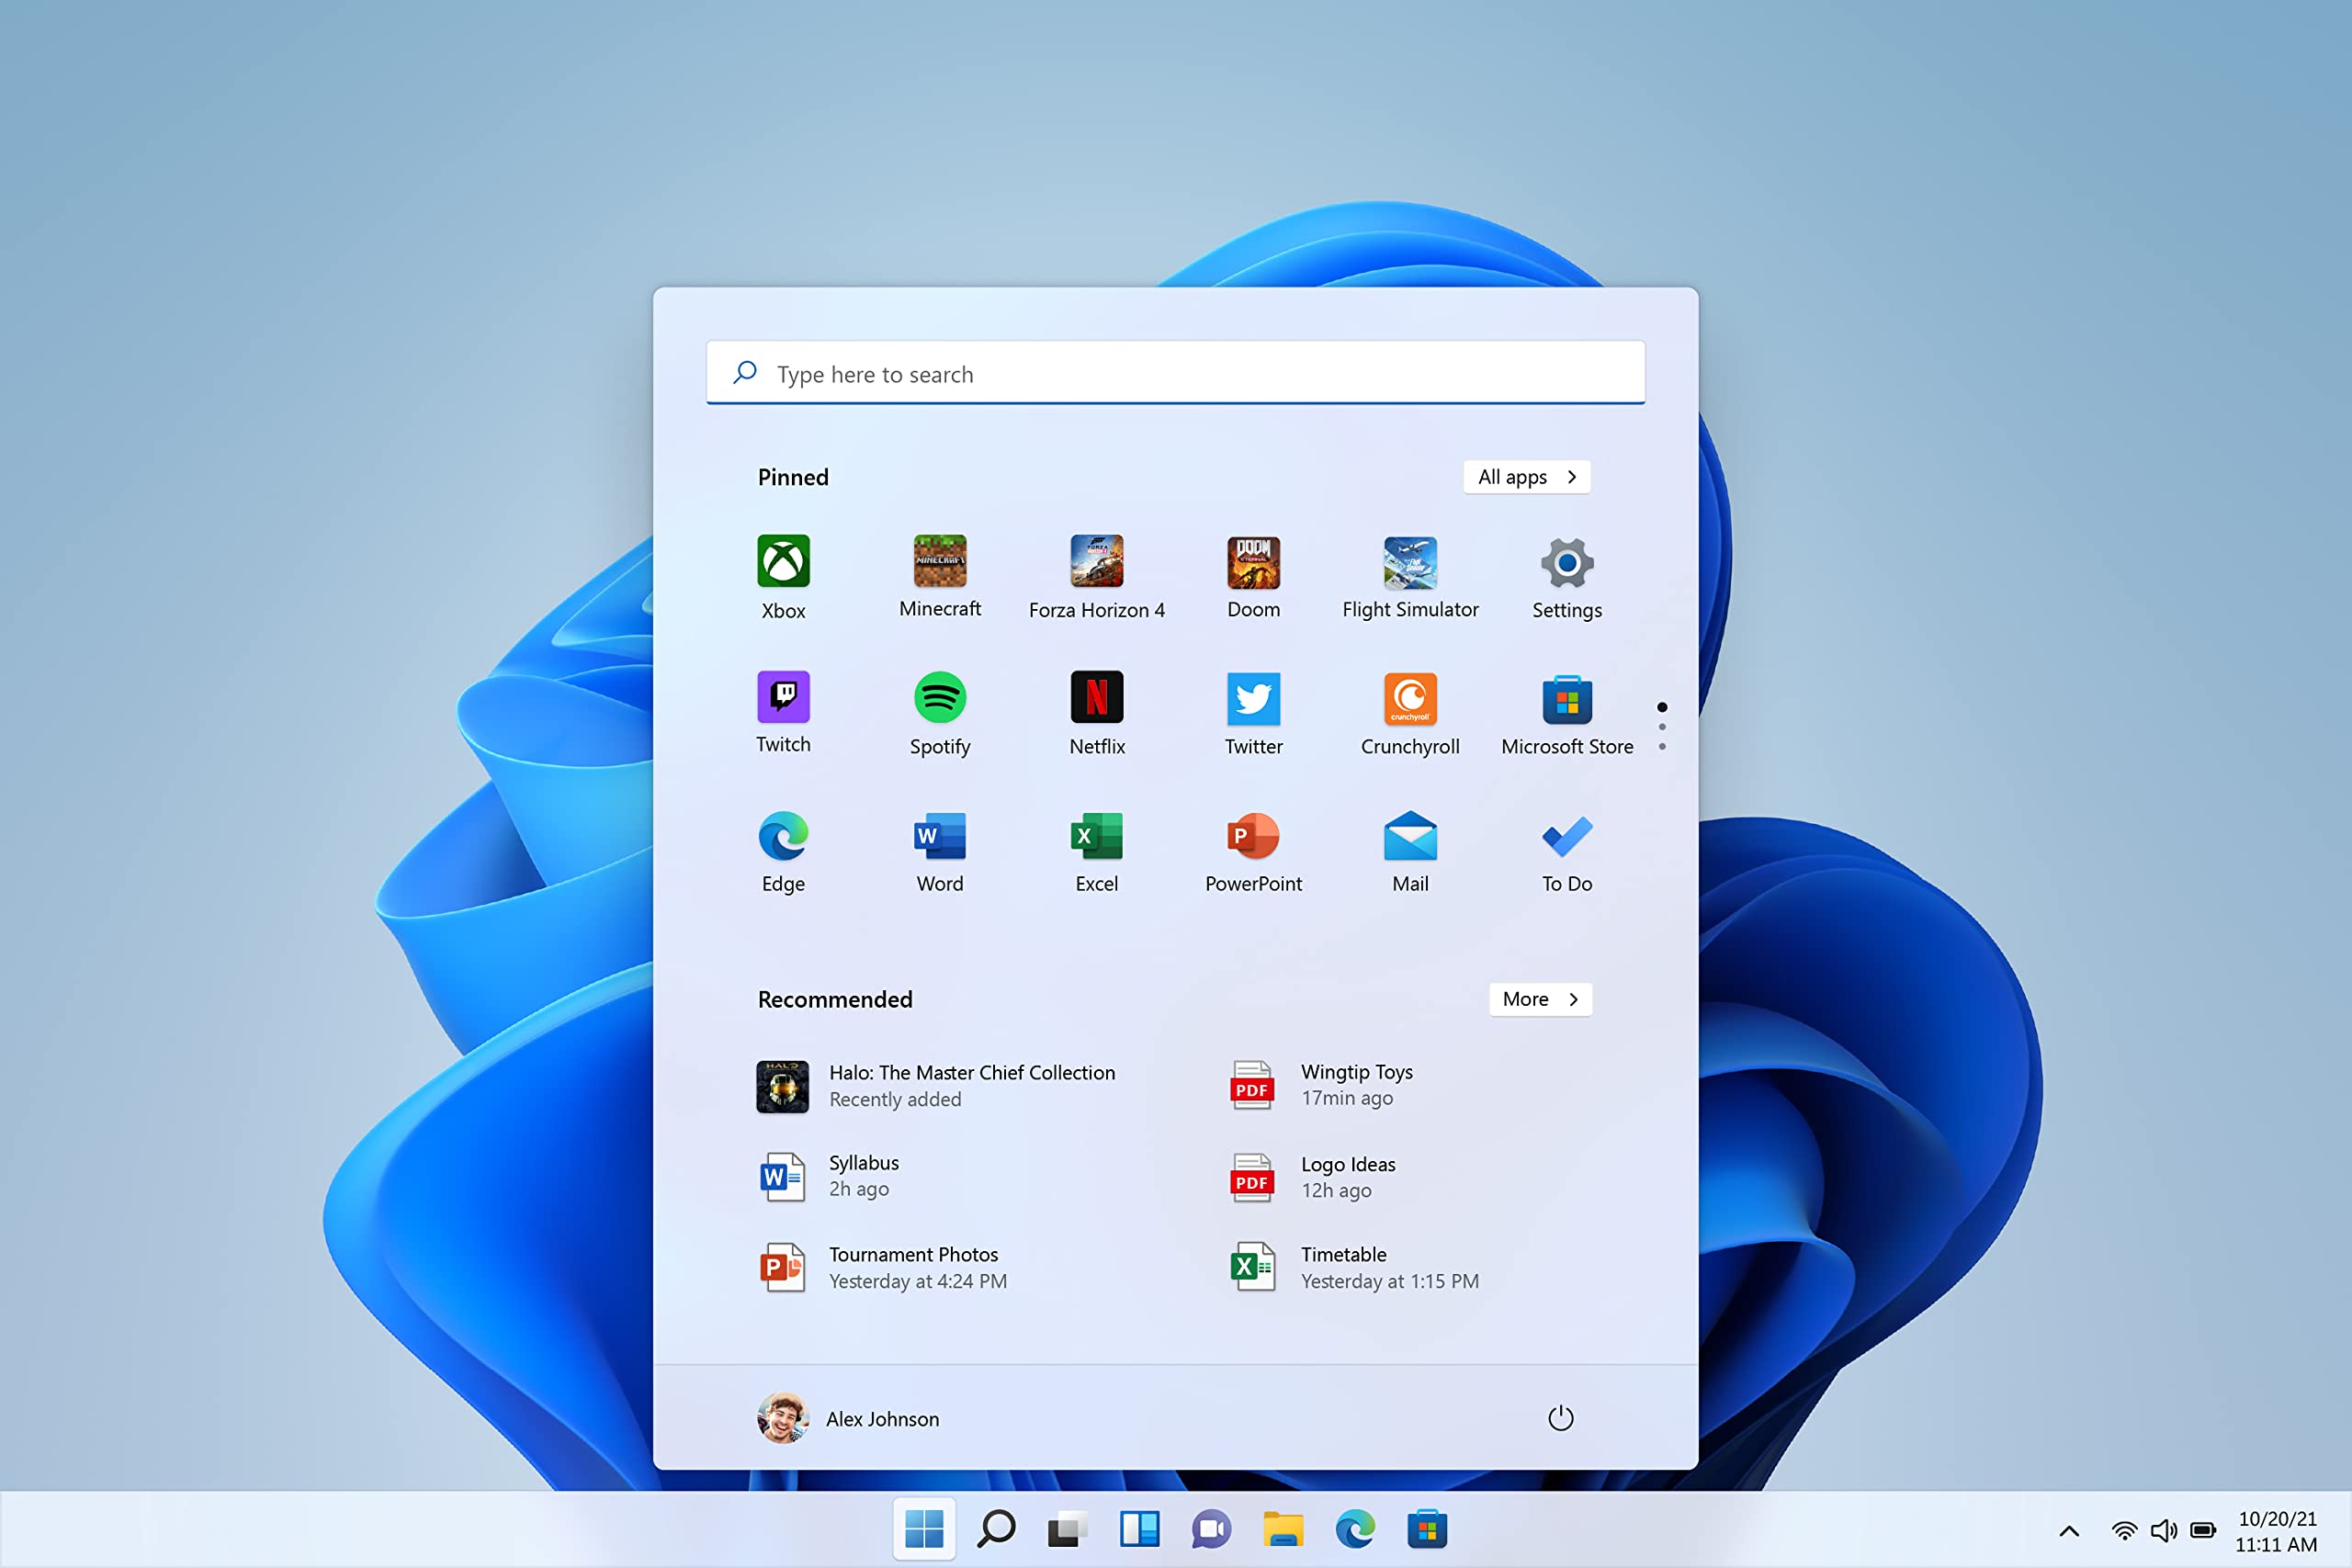
Task: Launch Forza Horizon 4
Action: (1096, 563)
